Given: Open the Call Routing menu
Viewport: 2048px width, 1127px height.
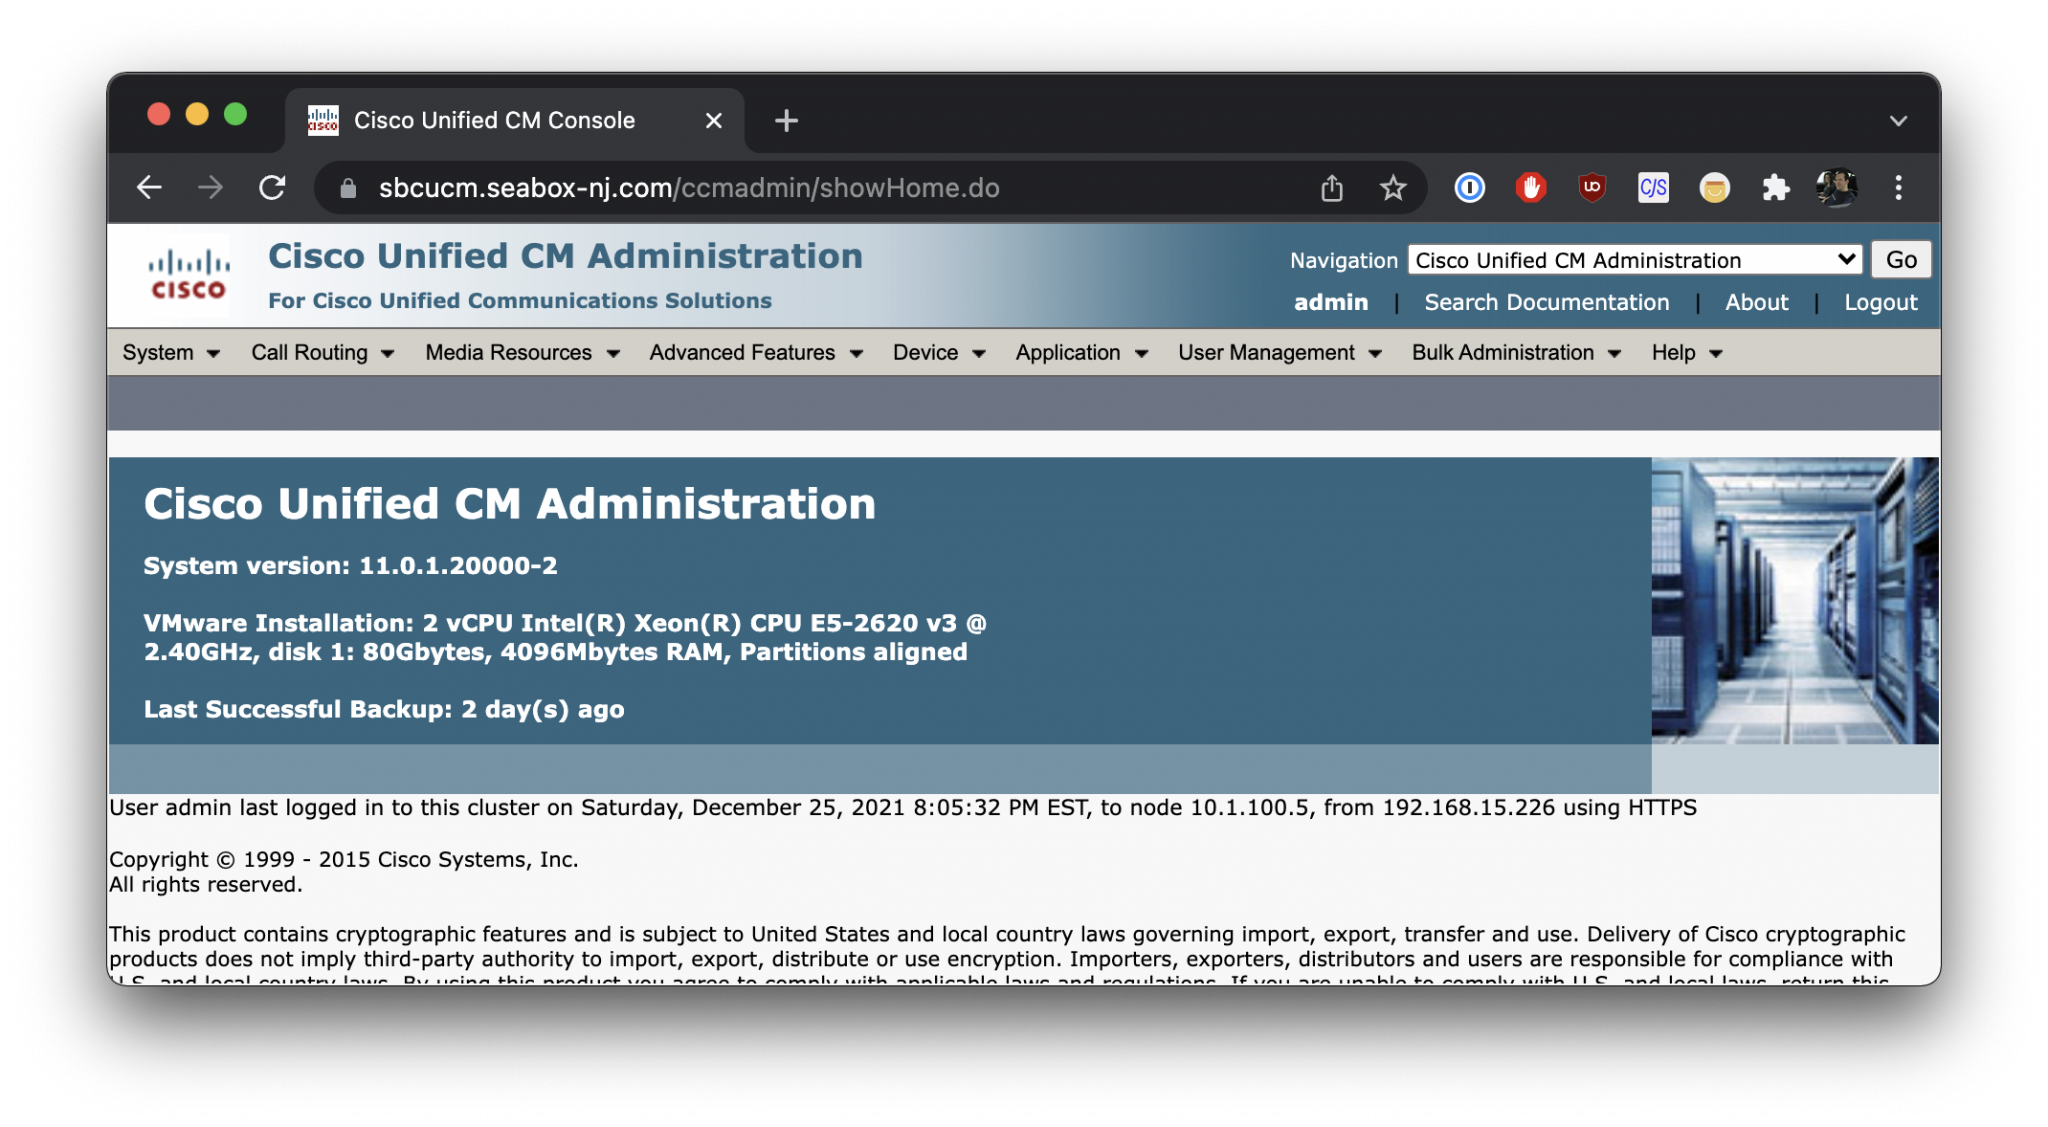Looking at the screenshot, I should click(311, 351).
